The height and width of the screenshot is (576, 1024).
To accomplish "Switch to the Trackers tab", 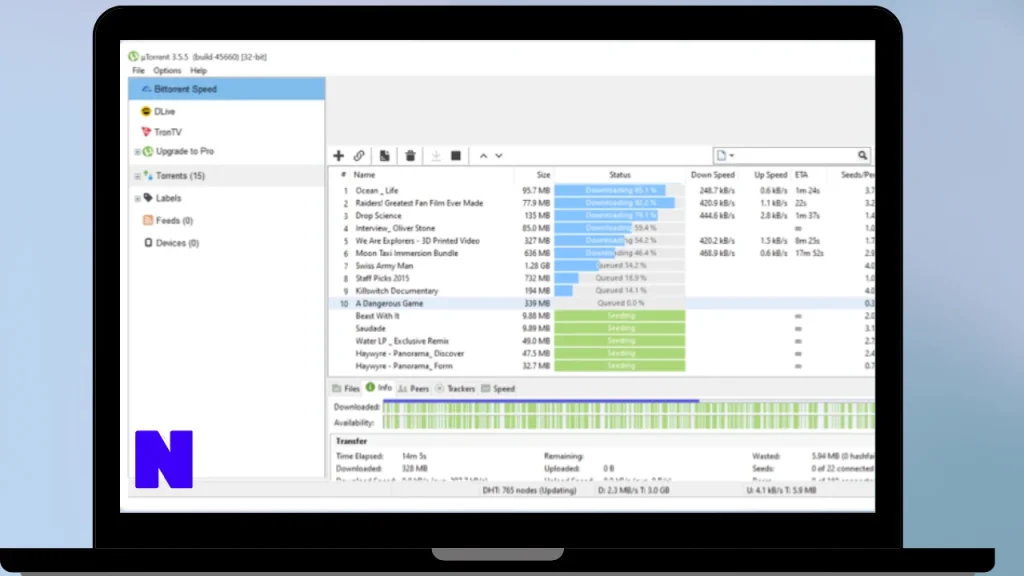I will (455, 389).
